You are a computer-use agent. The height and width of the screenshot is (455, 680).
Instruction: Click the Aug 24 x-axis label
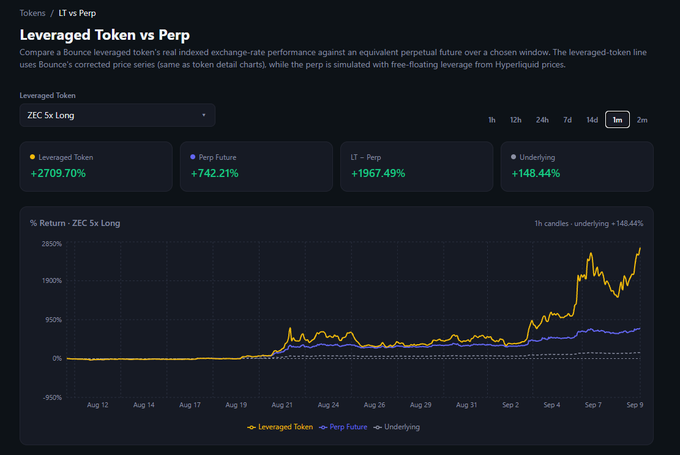click(328, 405)
